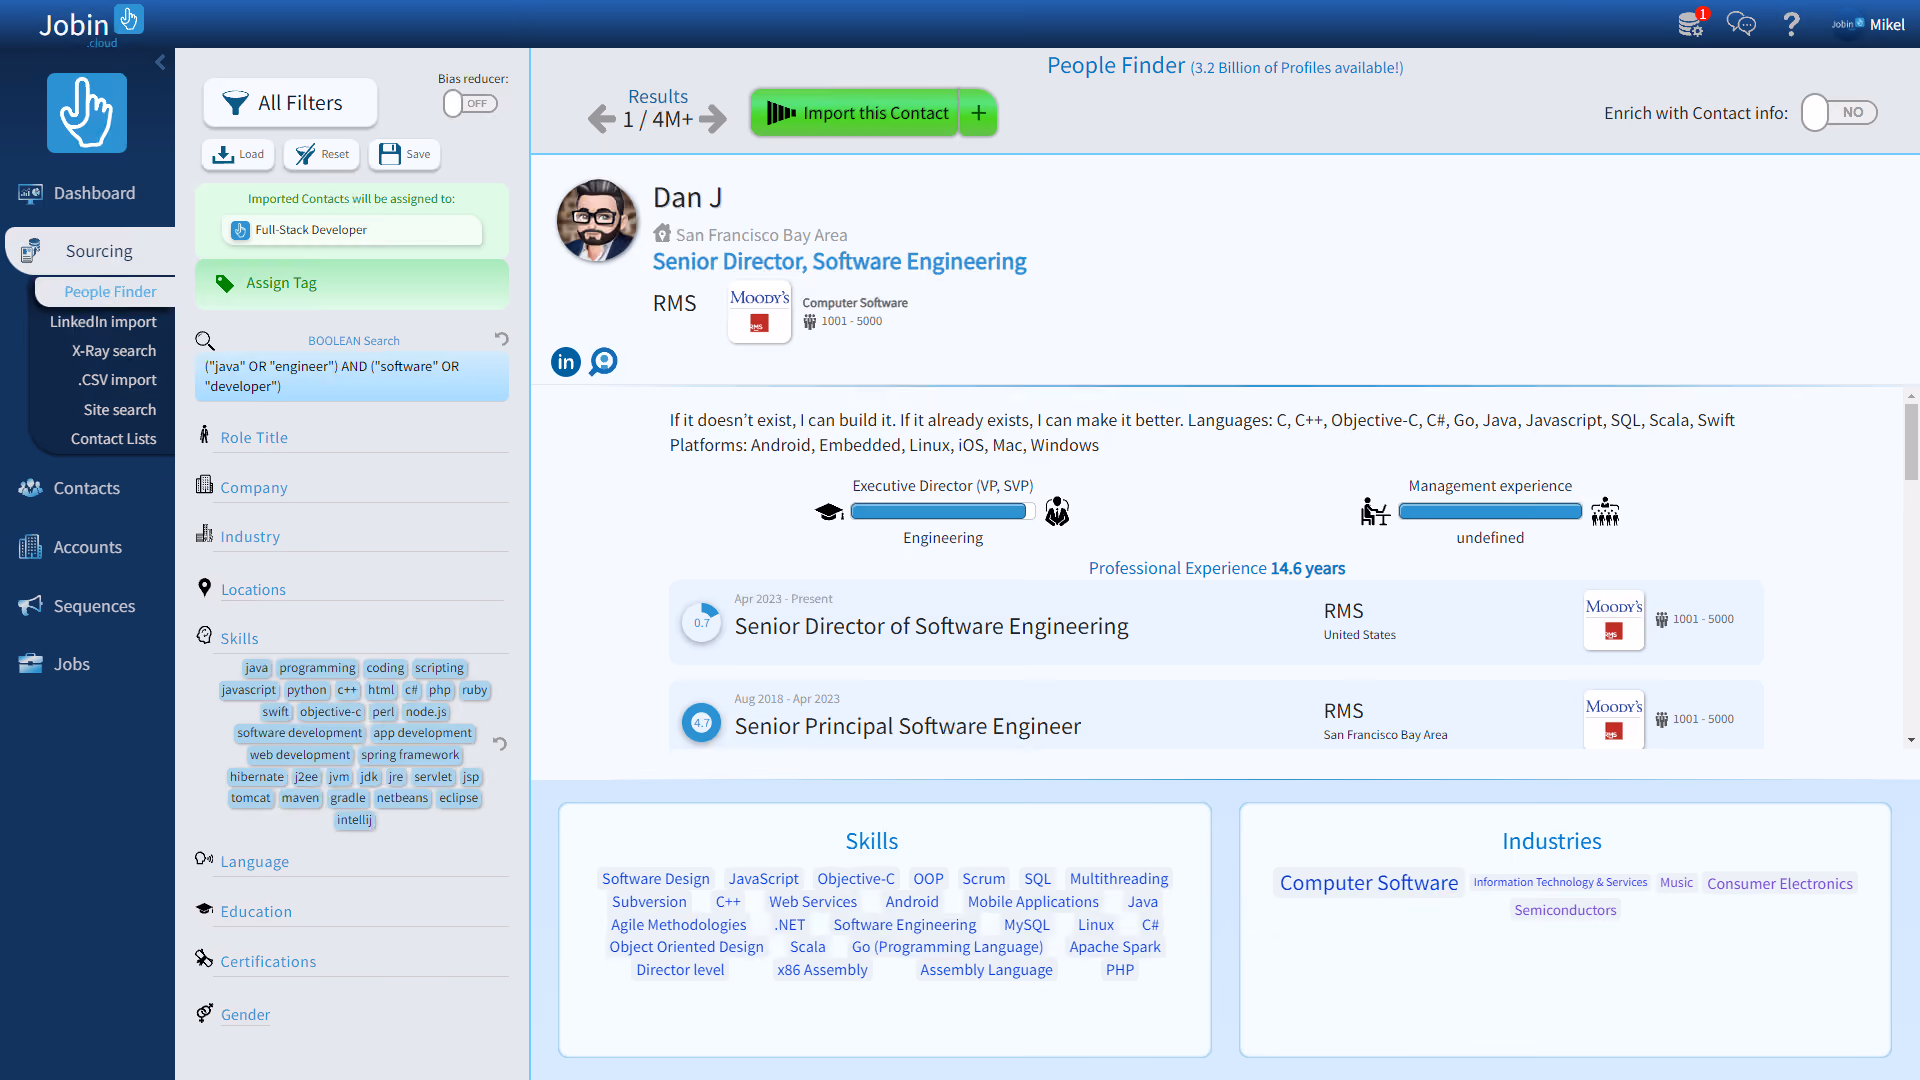Click the Save filters button
1920x1080 pixels.
click(405, 154)
